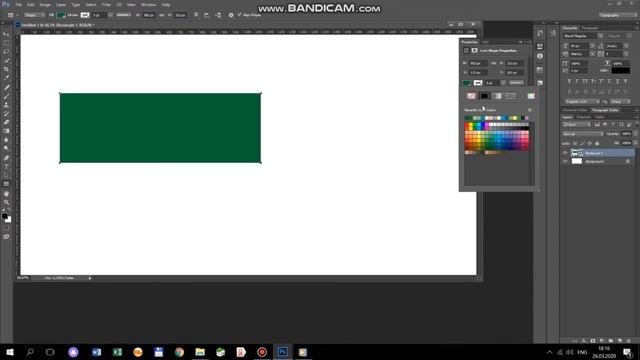
Task: Open the Image menu
Action: (45, 4)
